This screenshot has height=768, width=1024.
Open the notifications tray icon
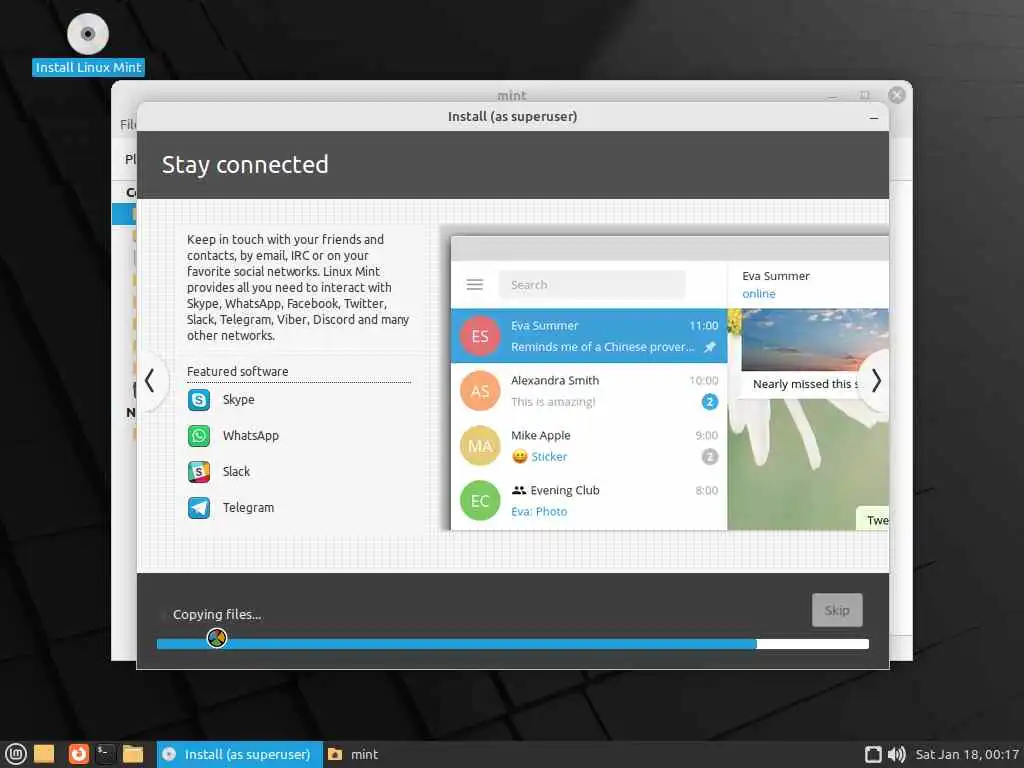click(x=873, y=754)
